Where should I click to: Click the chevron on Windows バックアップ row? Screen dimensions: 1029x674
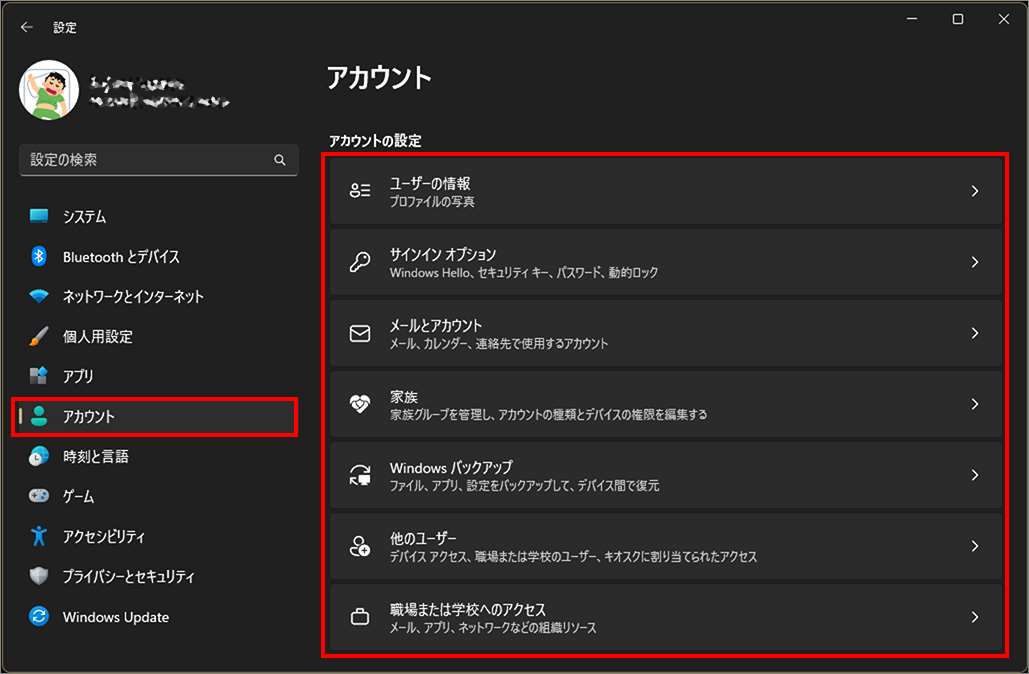975,475
